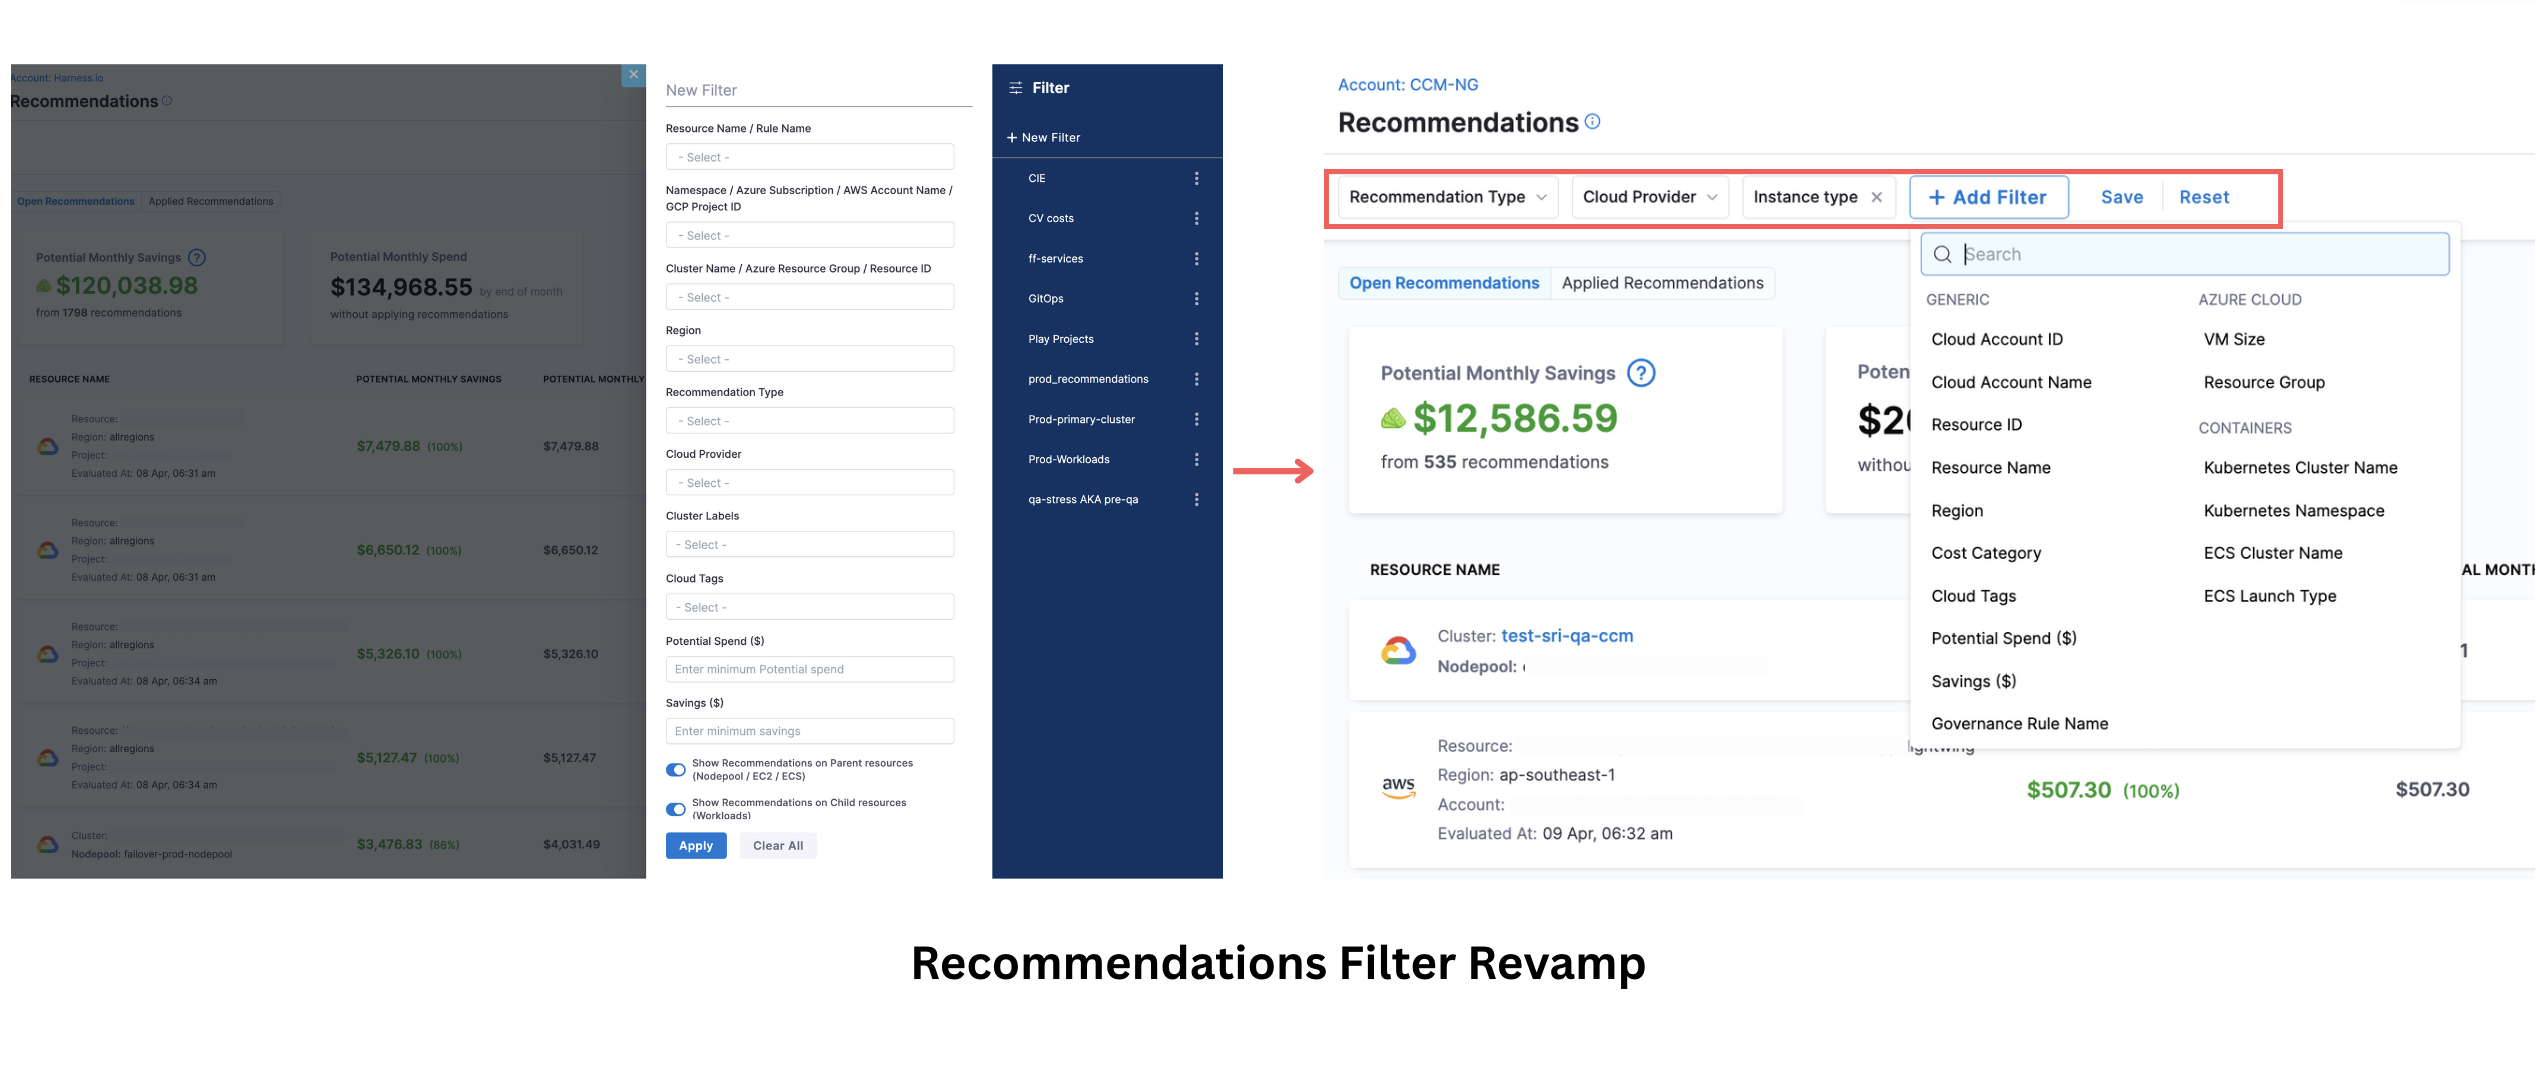Click the Add Filter button
The image size is (2536, 1066).
pyautogui.click(x=1988, y=197)
